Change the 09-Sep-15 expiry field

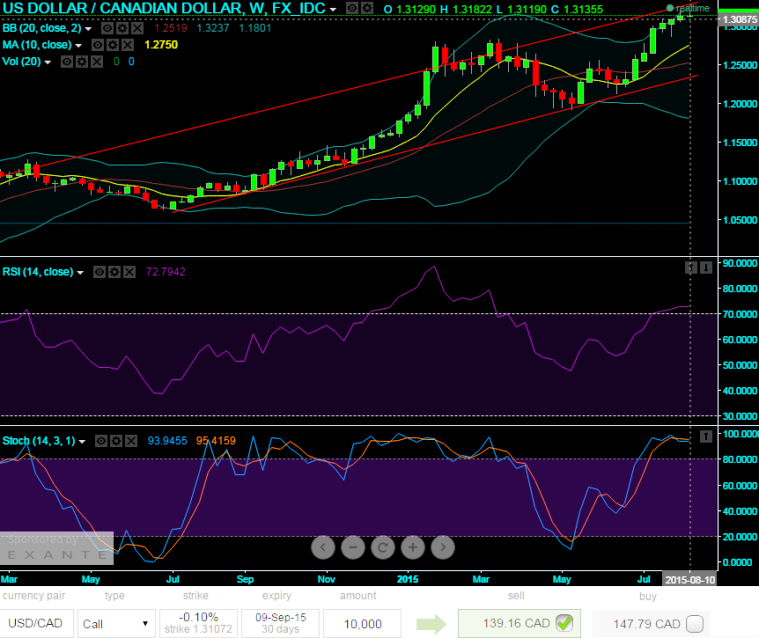coord(280,623)
